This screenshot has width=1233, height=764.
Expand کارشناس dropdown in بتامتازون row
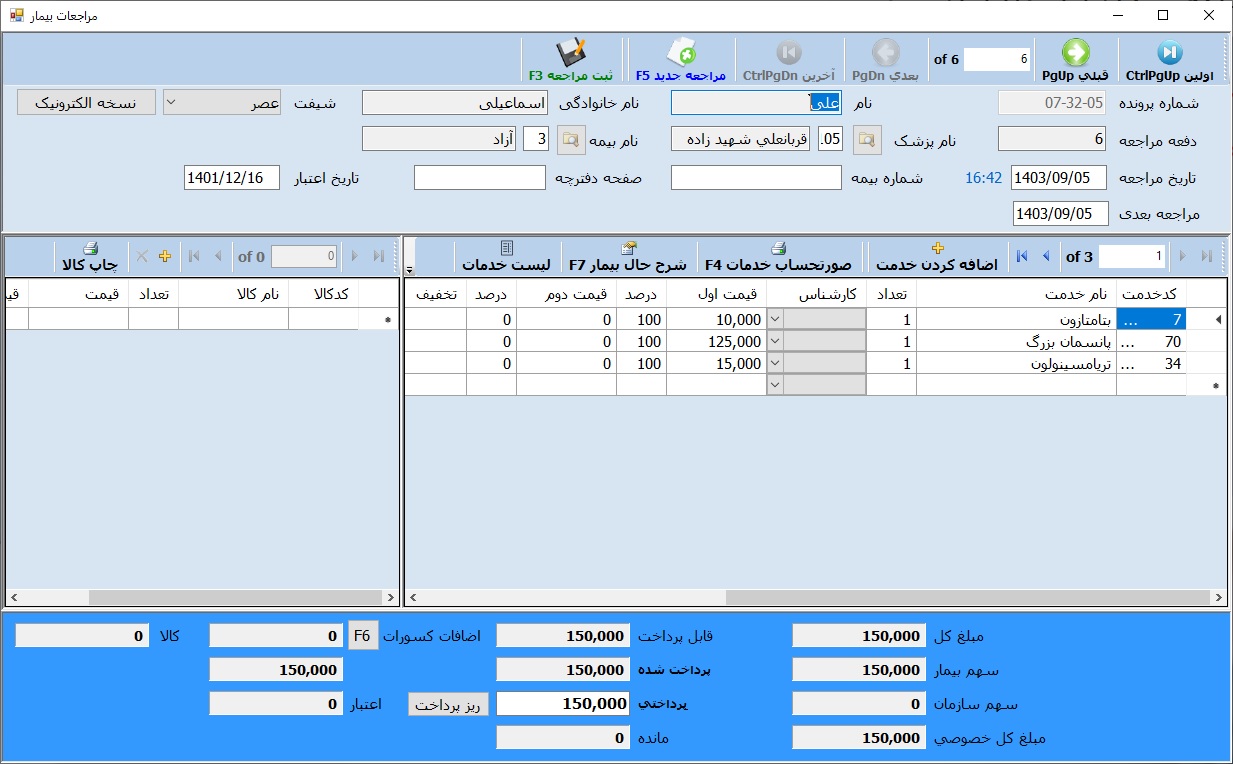click(775, 320)
